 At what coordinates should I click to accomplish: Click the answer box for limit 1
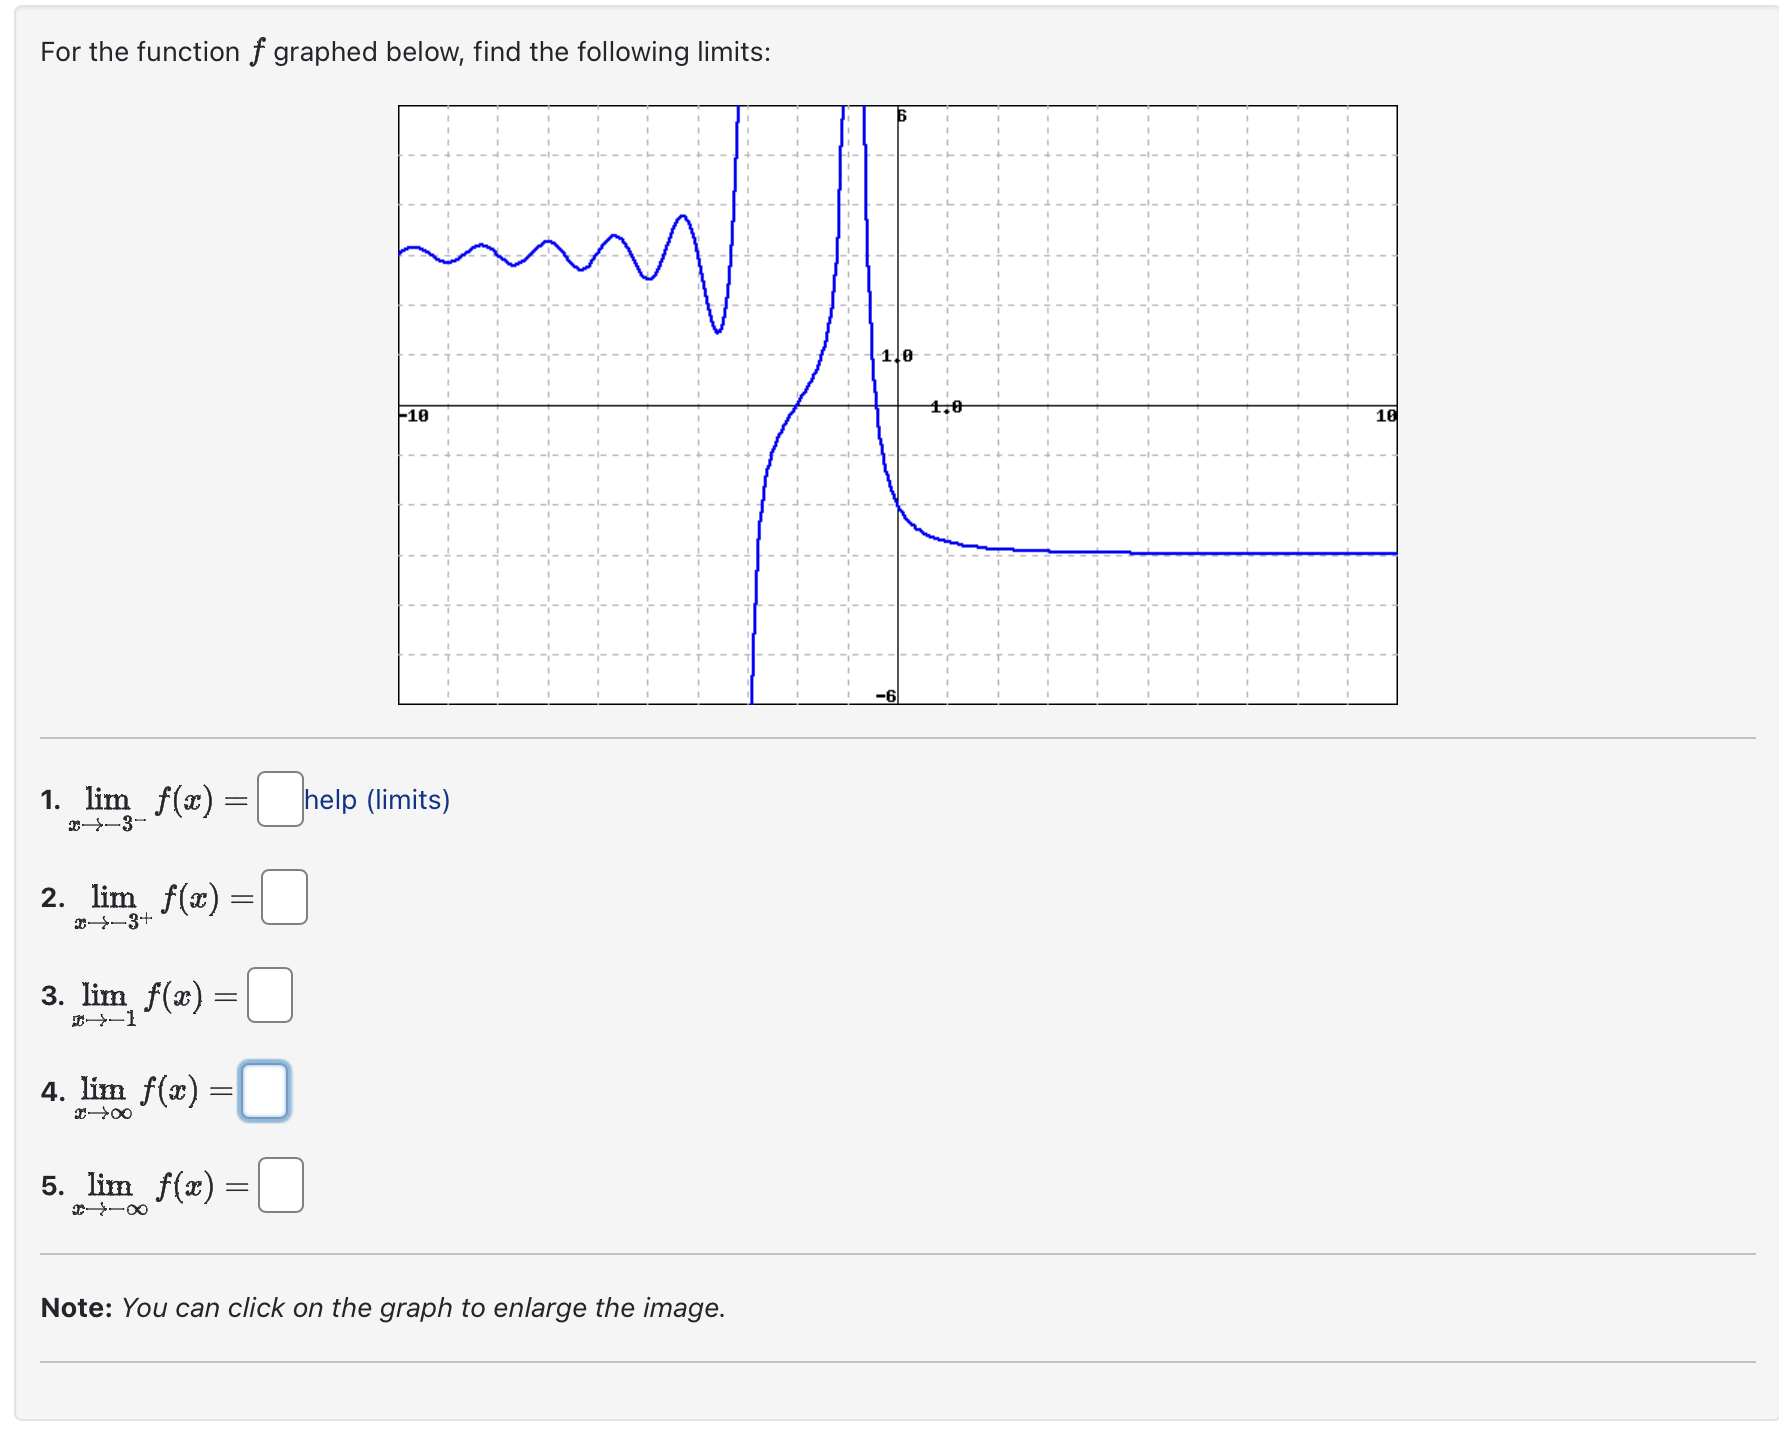pos(280,799)
